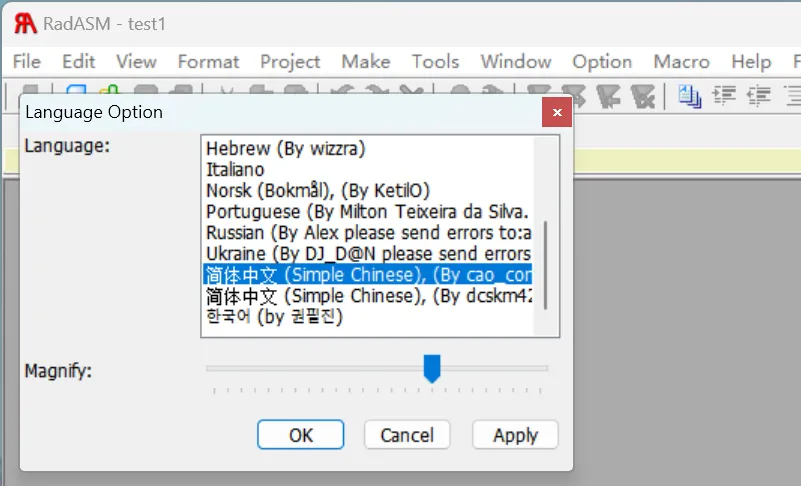Close the Language Option dialog
The height and width of the screenshot is (486, 801).
(x=557, y=112)
